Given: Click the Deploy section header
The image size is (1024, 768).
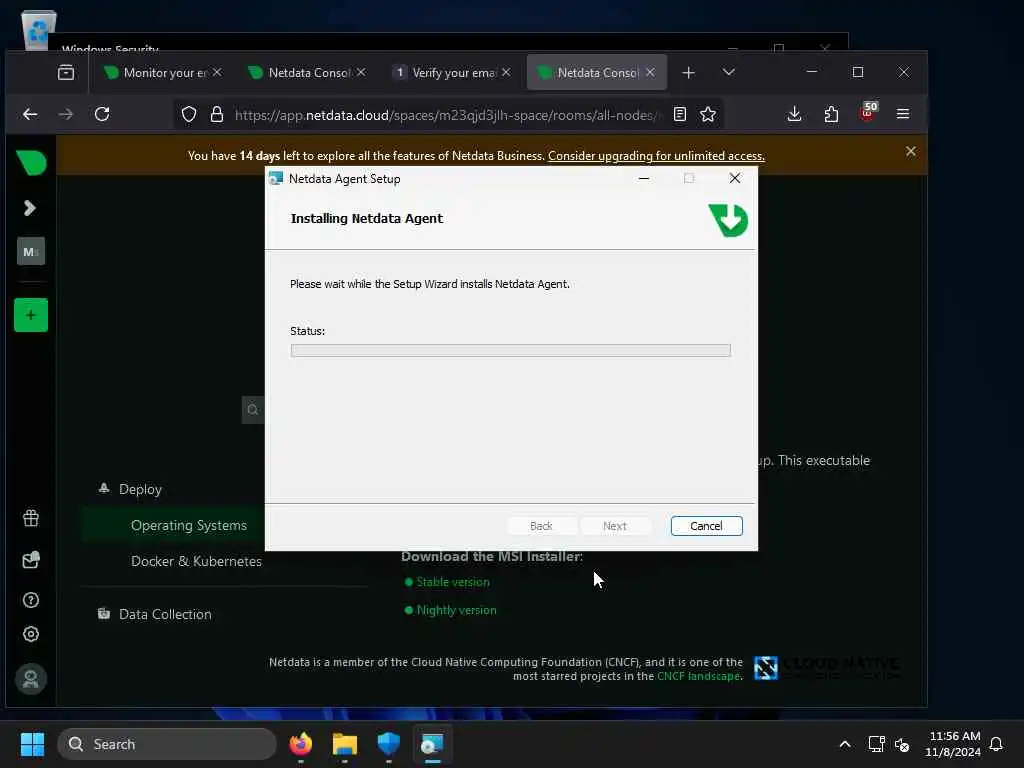Looking at the screenshot, I should click(x=140, y=489).
